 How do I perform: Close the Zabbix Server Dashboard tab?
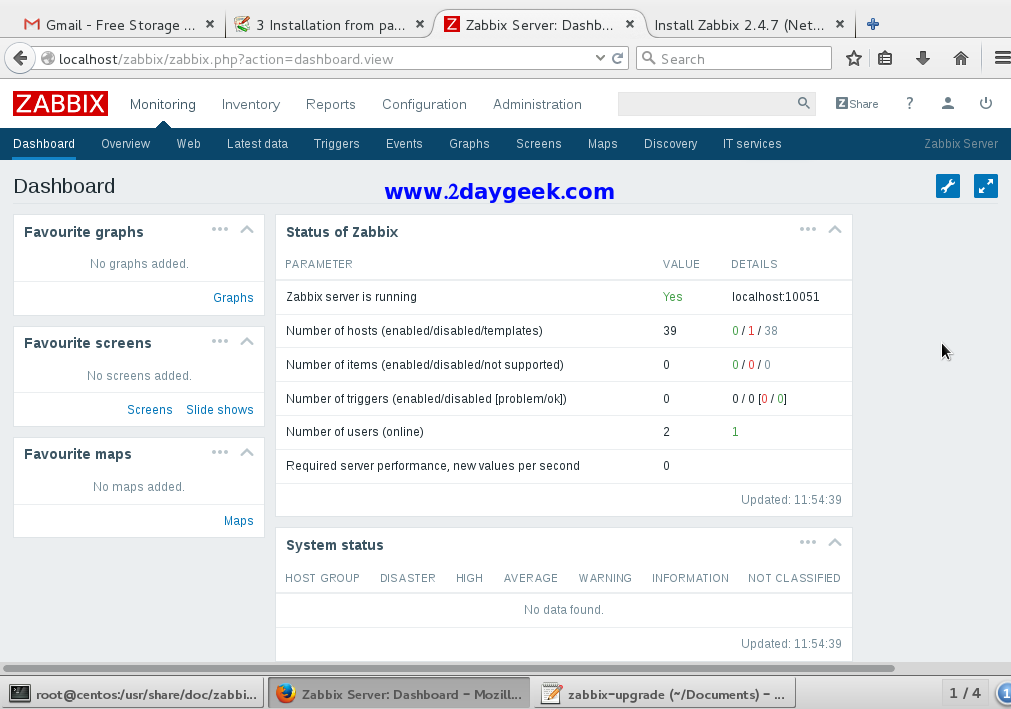[x=630, y=24]
